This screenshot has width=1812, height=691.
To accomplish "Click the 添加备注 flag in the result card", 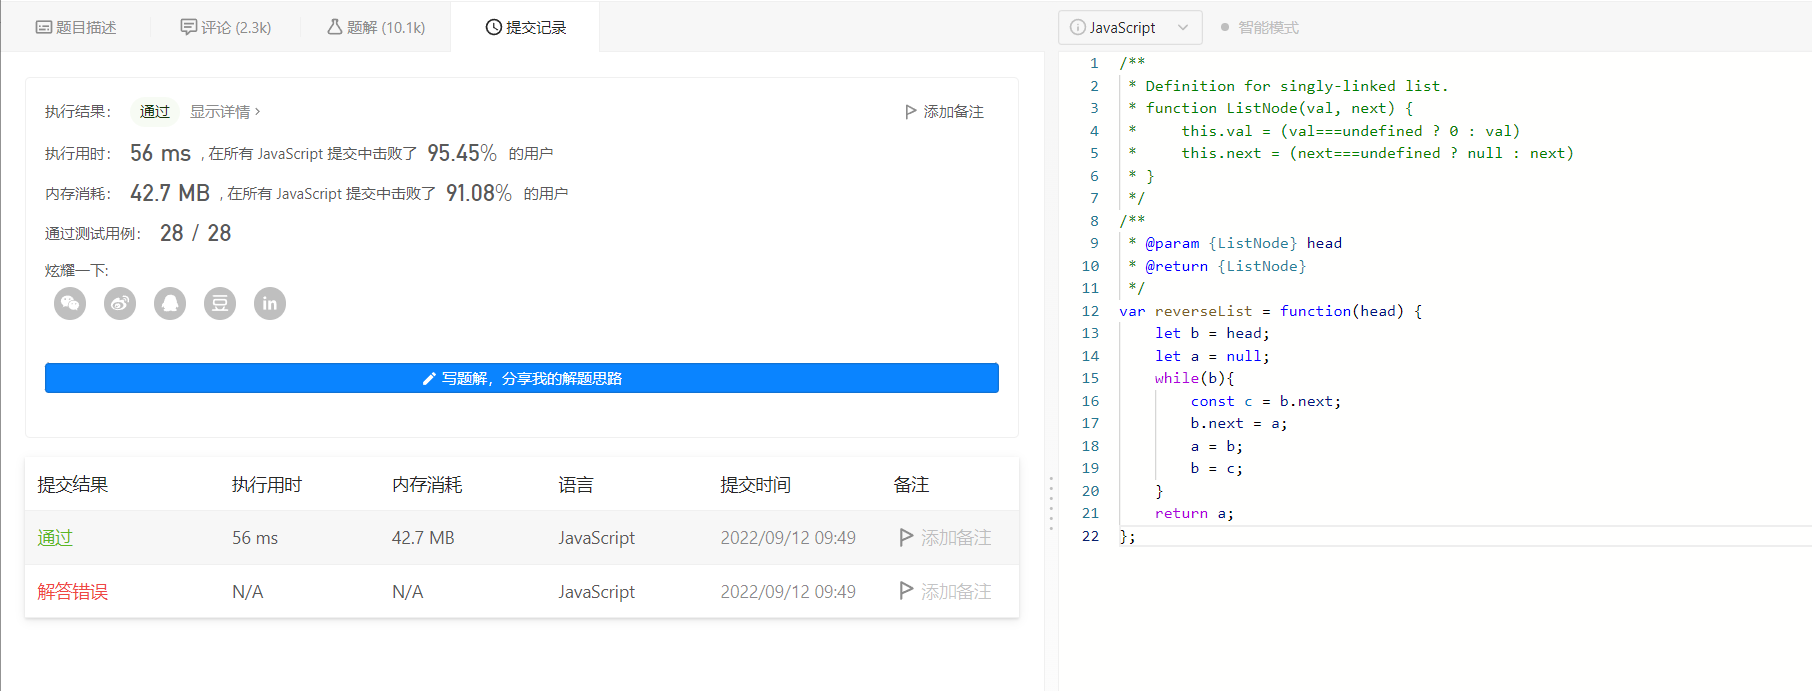I will point(944,112).
